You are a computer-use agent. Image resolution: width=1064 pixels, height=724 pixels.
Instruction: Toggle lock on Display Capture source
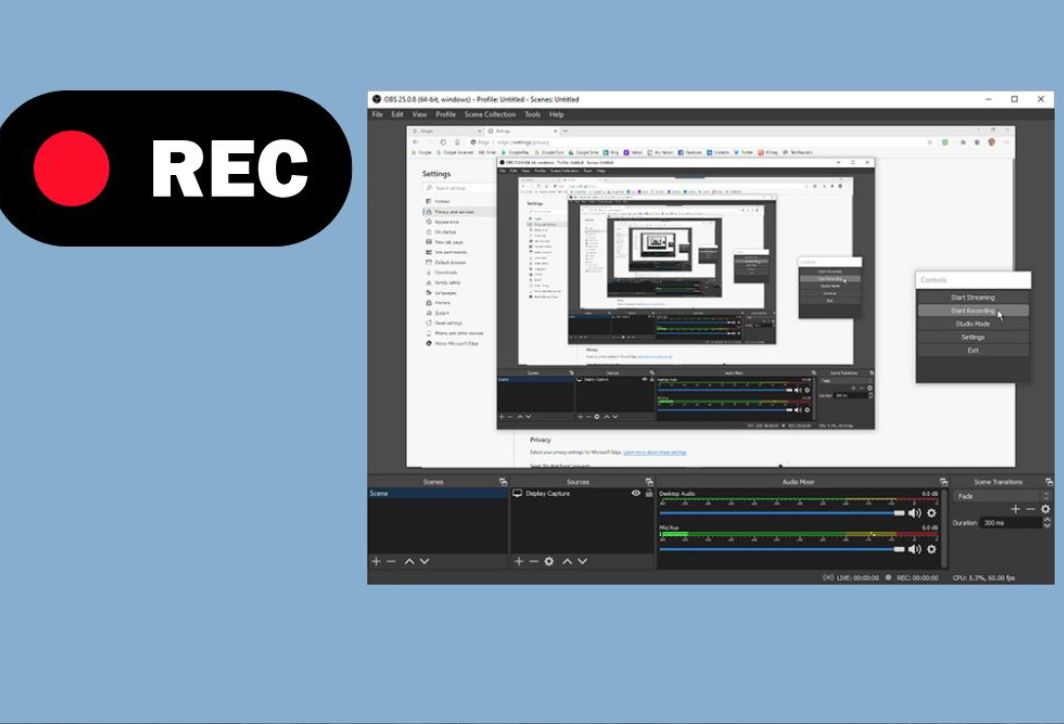click(x=649, y=493)
